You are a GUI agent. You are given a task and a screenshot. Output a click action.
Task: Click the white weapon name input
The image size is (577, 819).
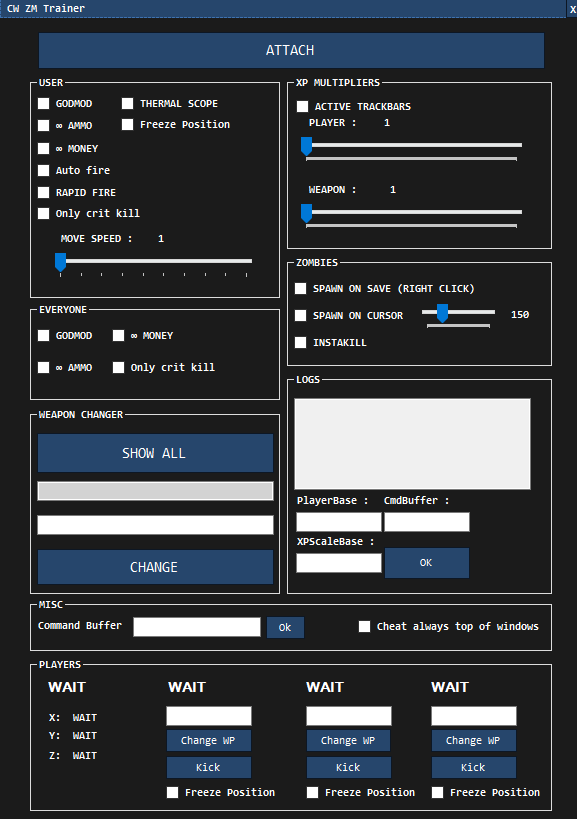(155, 525)
